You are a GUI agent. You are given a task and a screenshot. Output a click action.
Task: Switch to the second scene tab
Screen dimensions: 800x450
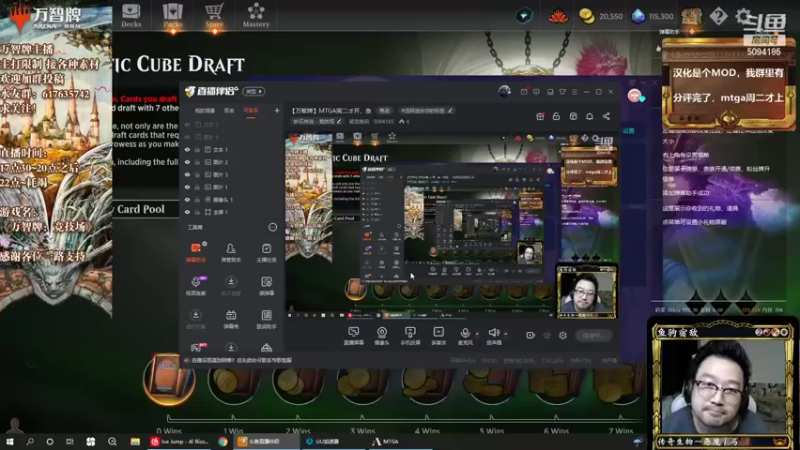(x=229, y=110)
